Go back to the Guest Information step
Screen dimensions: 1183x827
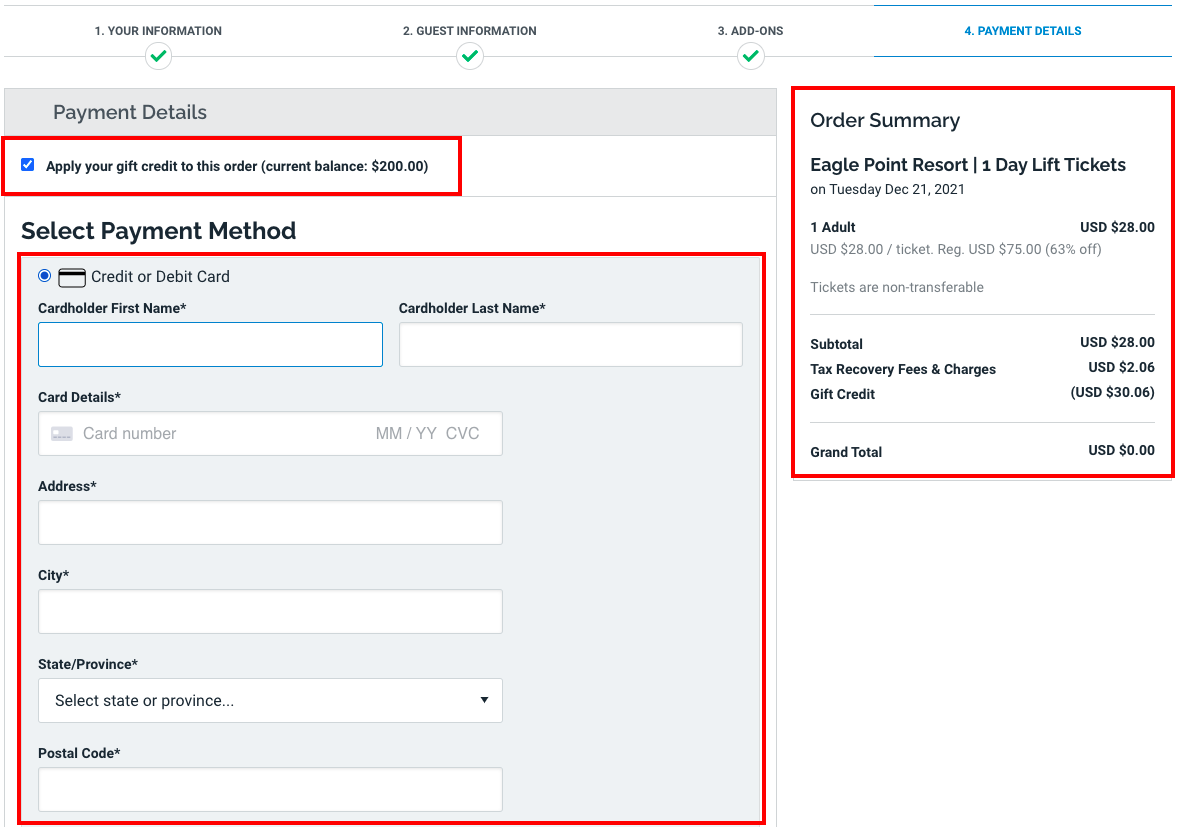click(470, 31)
